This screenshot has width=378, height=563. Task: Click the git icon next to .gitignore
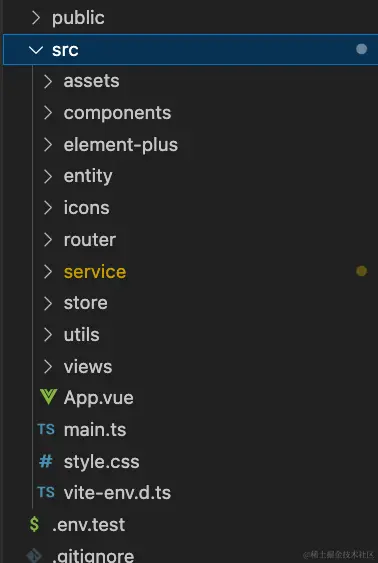[34, 556]
